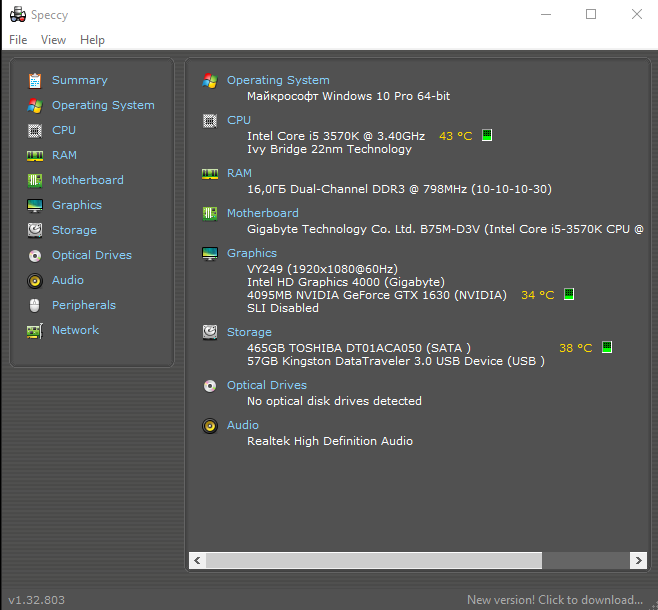Open the RAM section from sidebar
The image size is (658, 610).
[64, 155]
